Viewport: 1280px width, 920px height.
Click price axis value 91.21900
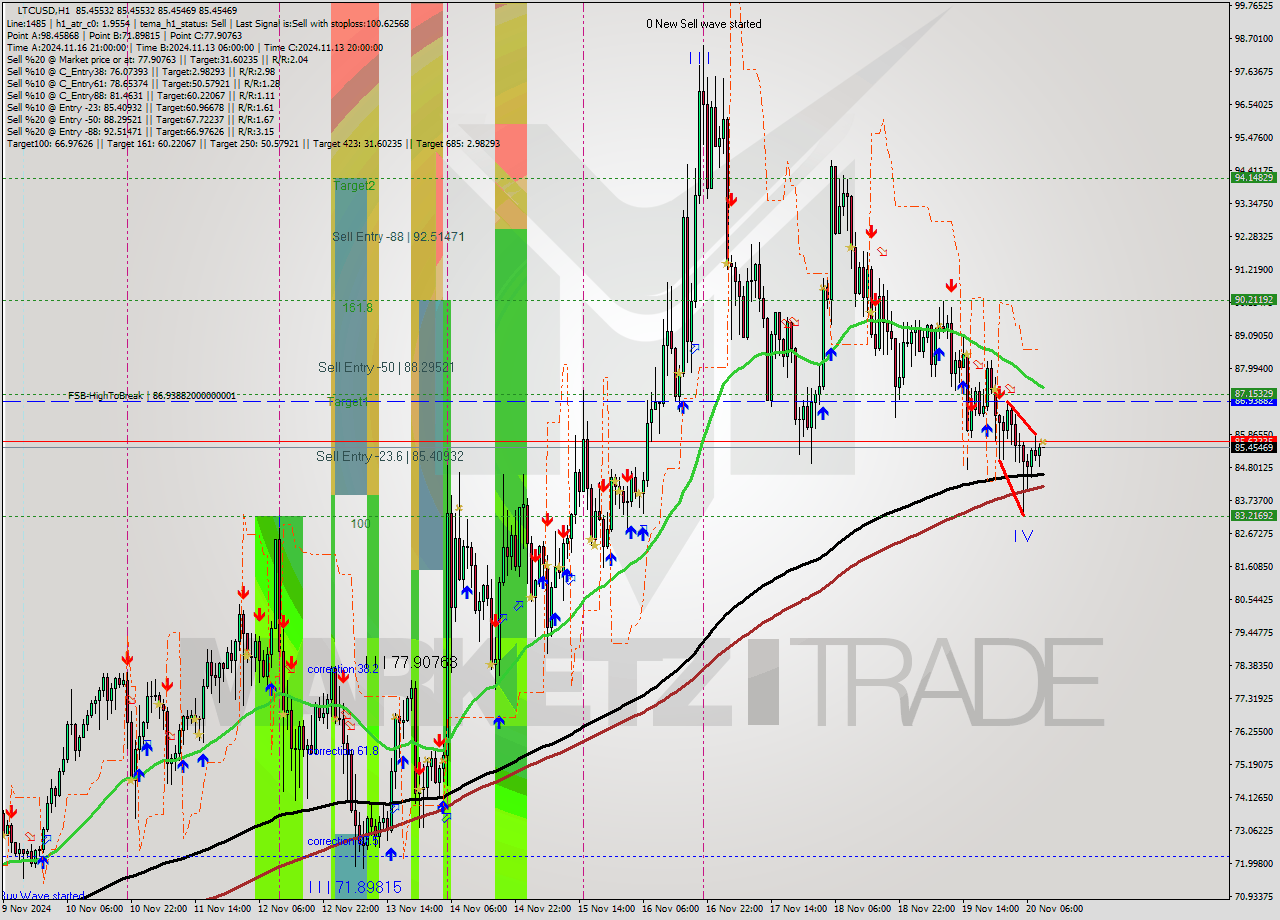point(1254,269)
